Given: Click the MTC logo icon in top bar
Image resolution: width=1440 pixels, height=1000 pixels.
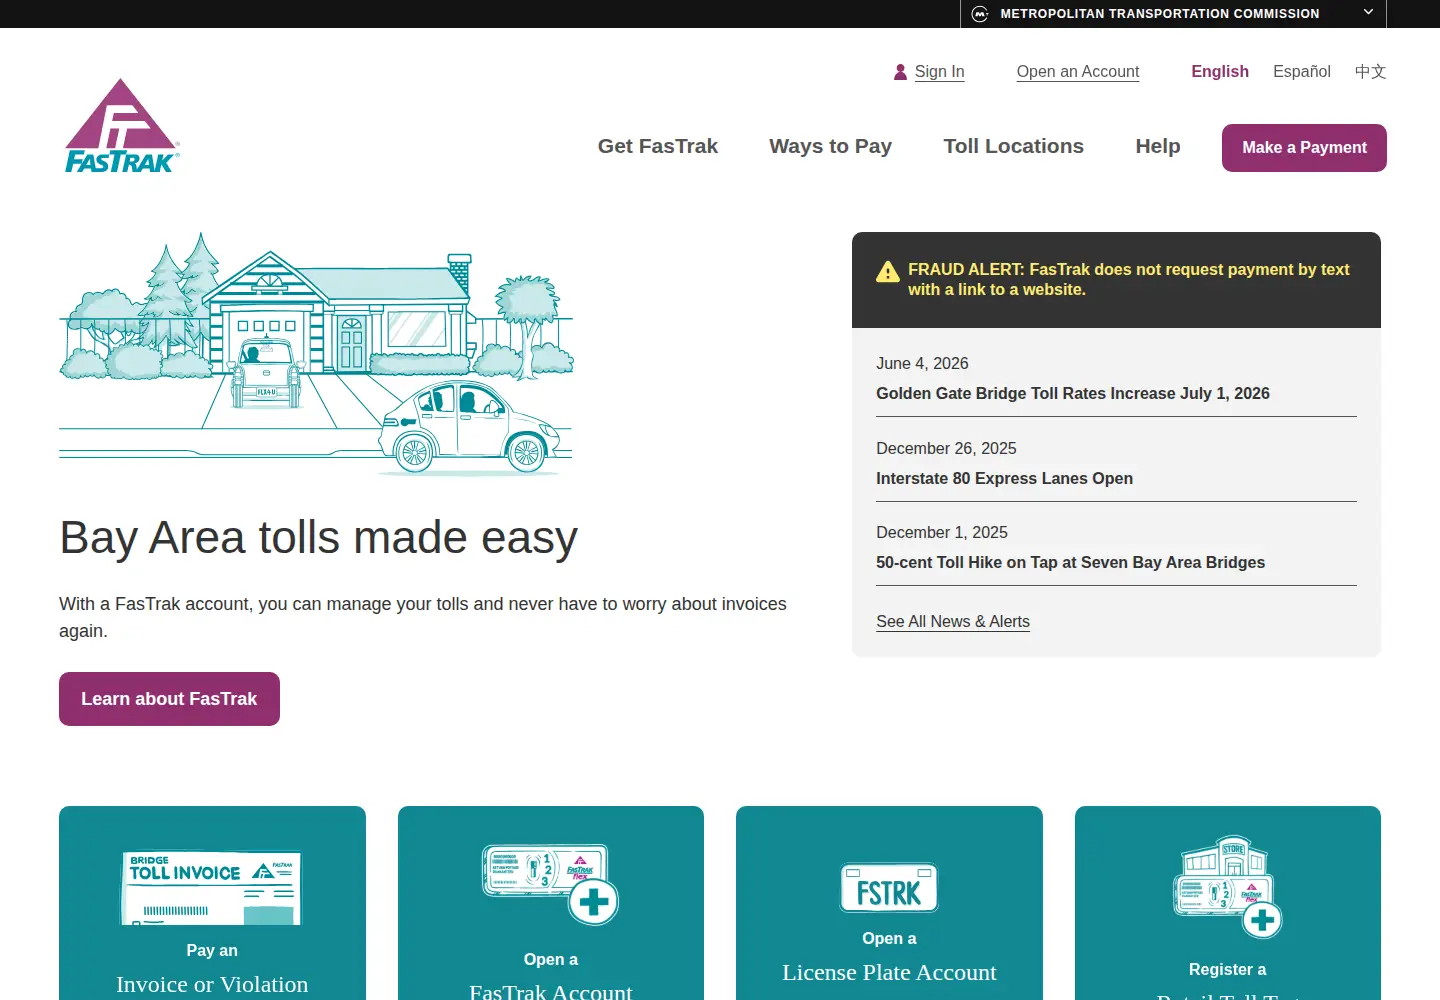Looking at the screenshot, I should [980, 14].
